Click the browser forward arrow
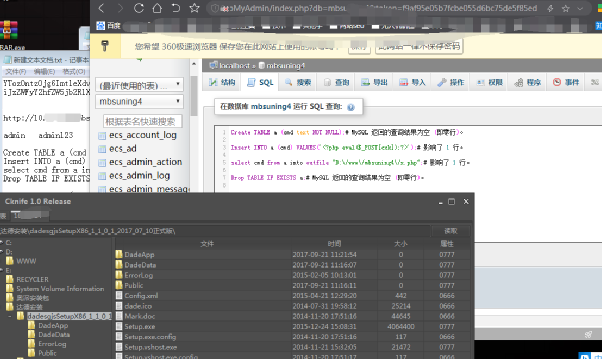Image resolution: width=602 pixels, height=360 pixels. pos(120,8)
